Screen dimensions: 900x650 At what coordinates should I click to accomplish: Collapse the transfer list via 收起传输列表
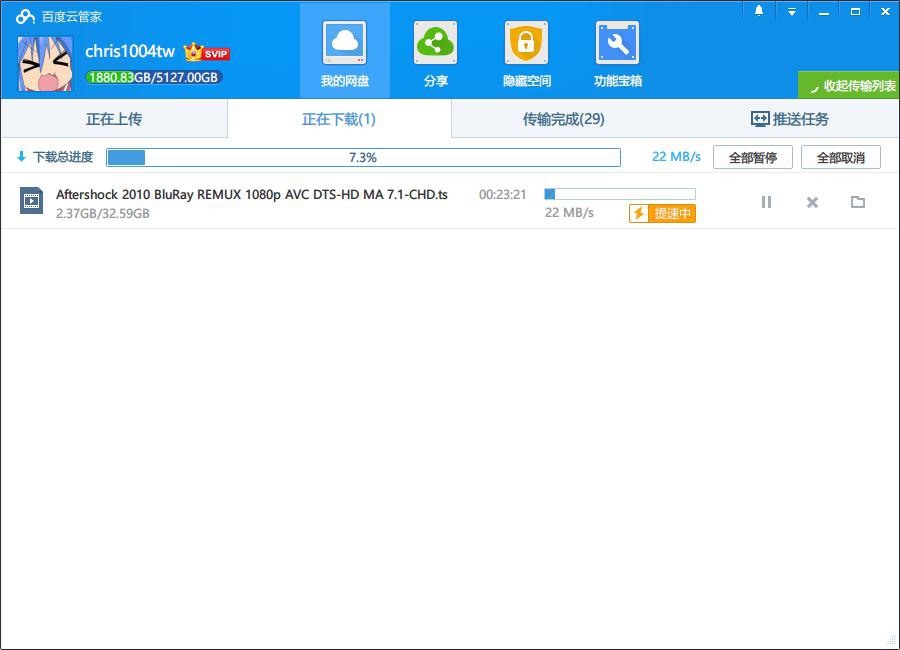coord(849,86)
